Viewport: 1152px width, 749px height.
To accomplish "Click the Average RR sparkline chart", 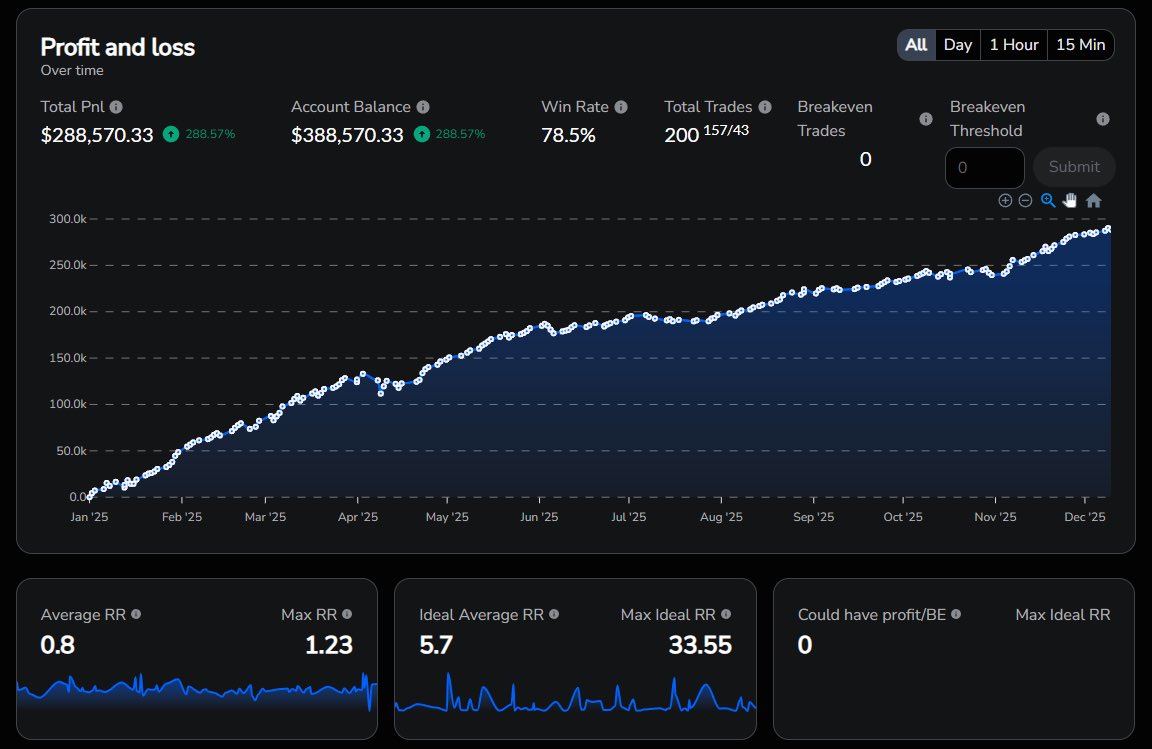I will tap(197, 691).
